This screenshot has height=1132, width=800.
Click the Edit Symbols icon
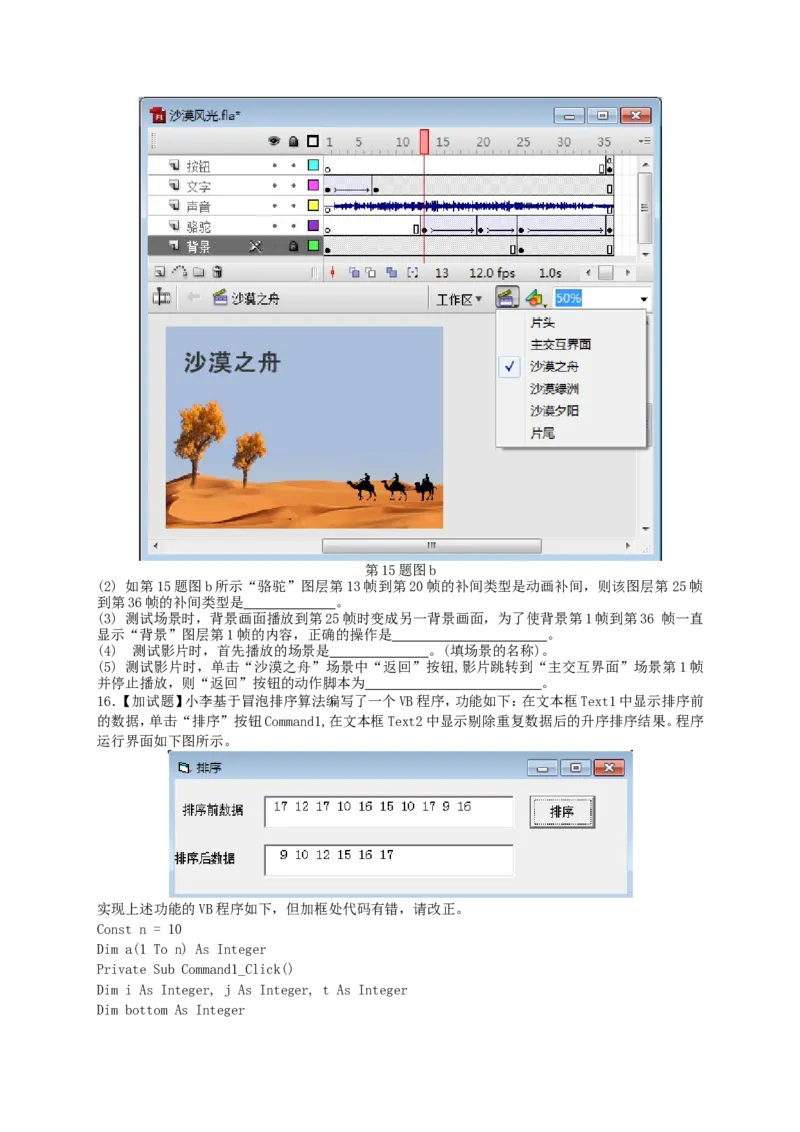click(533, 297)
